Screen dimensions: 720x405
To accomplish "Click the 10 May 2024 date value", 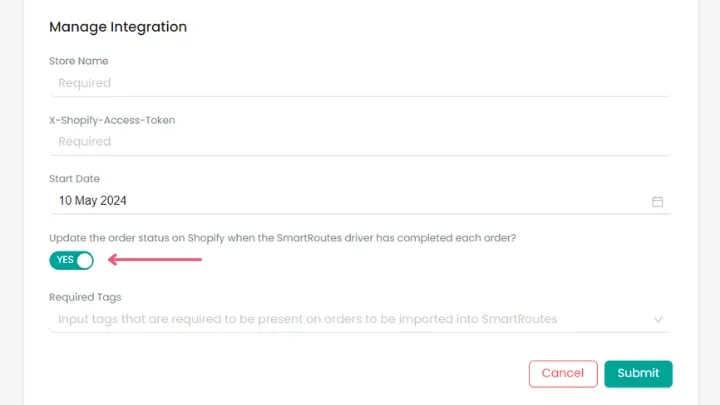I will 93,201.
